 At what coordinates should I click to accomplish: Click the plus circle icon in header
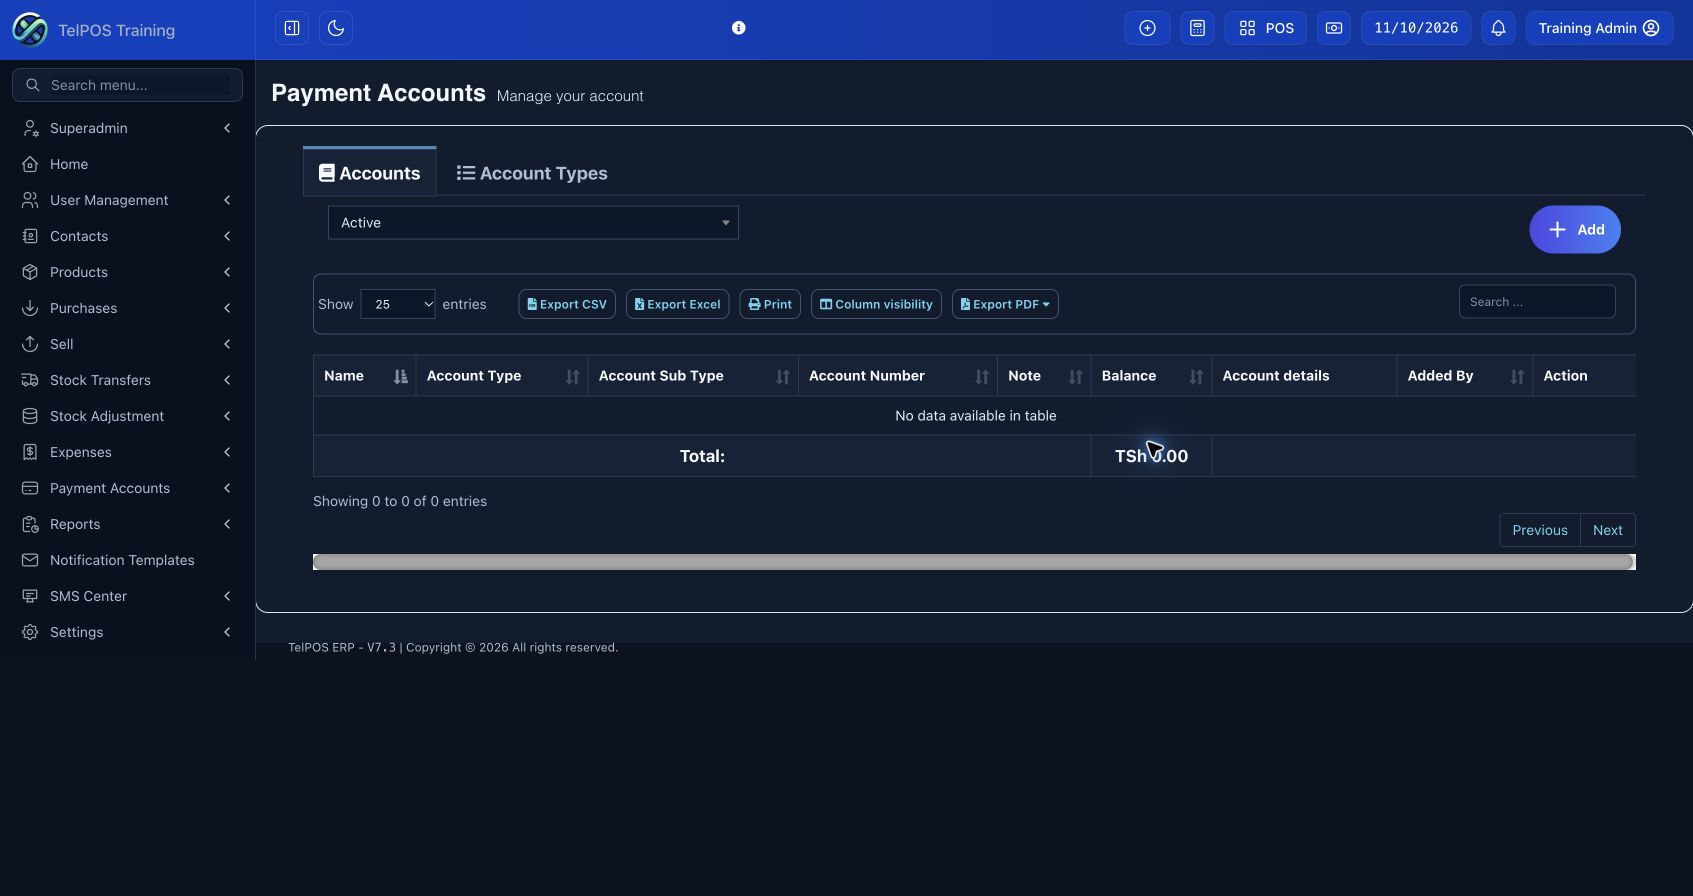[x=1147, y=28]
